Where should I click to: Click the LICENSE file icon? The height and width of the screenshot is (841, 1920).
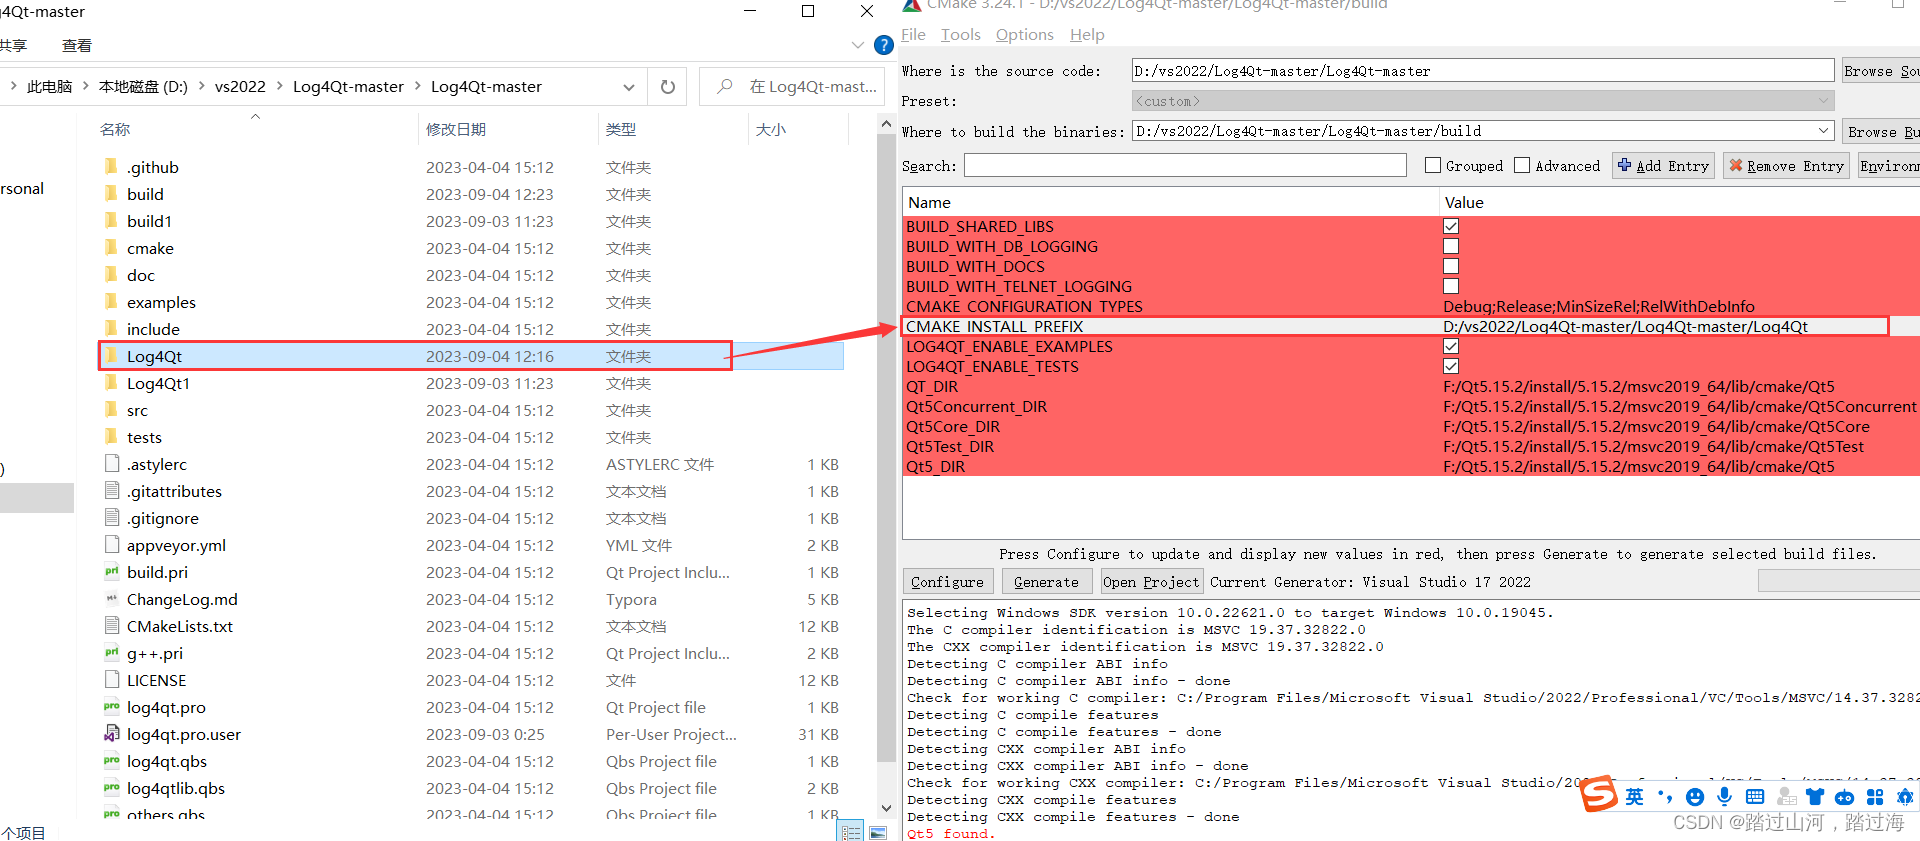(x=112, y=679)
